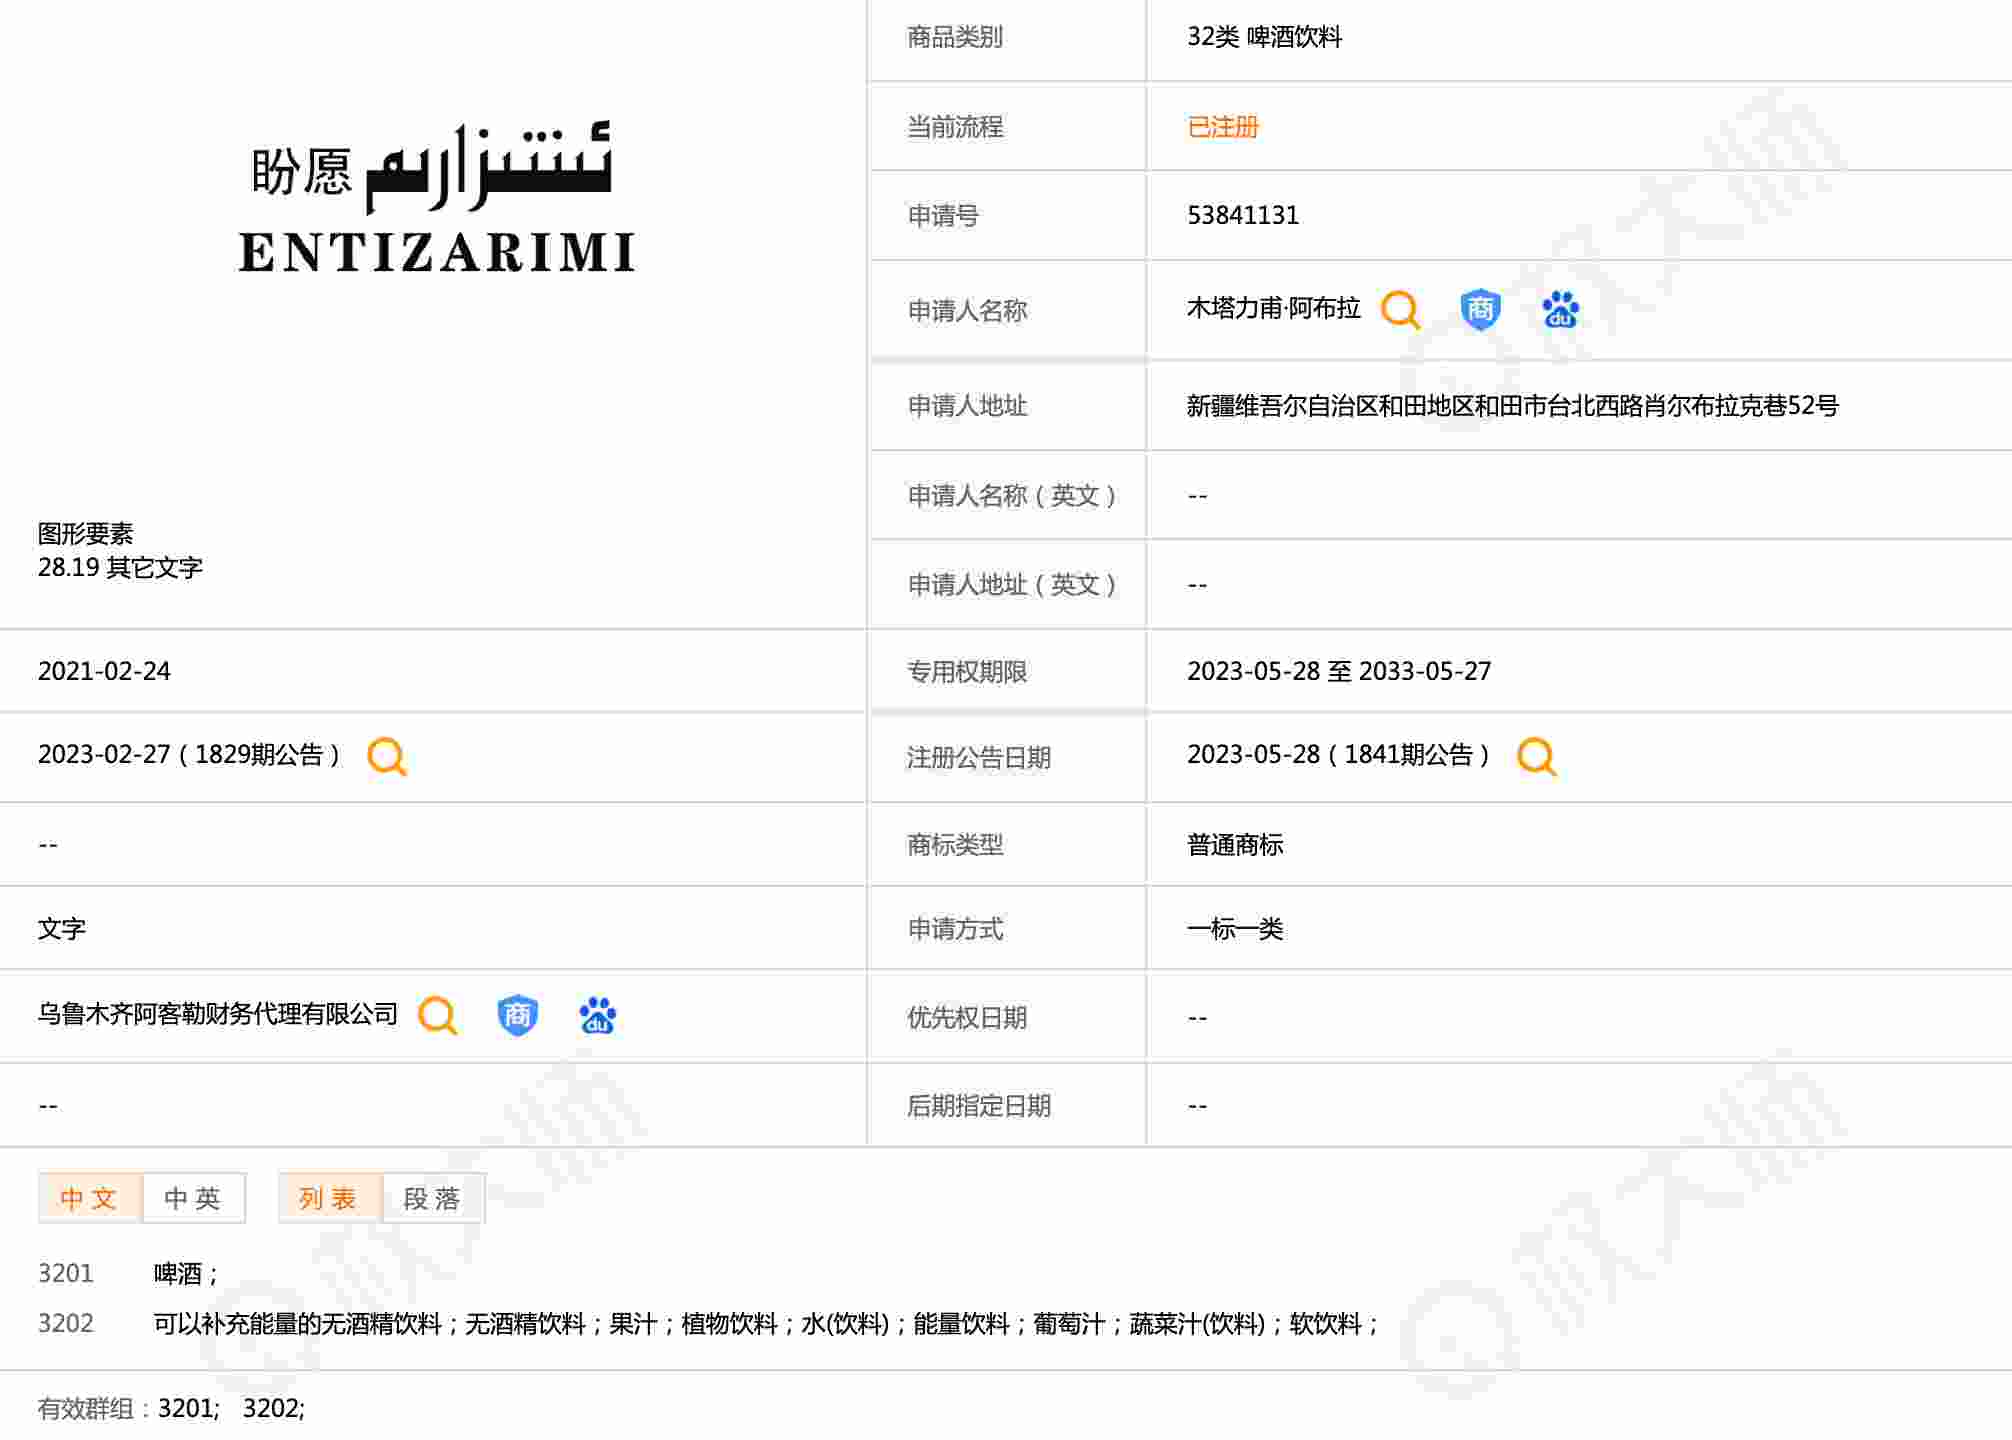Click magnifier icon next to applicant name 木塔力甫·阿布拉

tap(1400, 310)
